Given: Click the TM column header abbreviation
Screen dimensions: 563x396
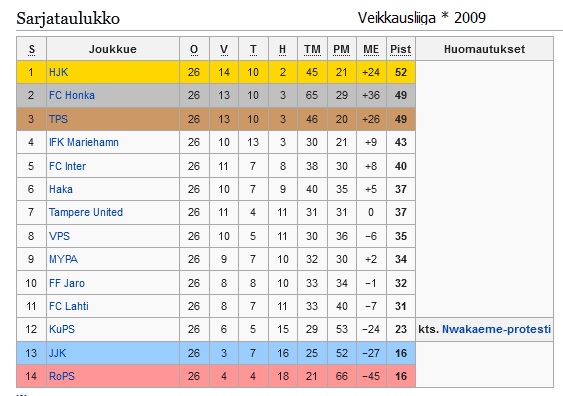Looking at the screenshot, I should coord(312,49).
